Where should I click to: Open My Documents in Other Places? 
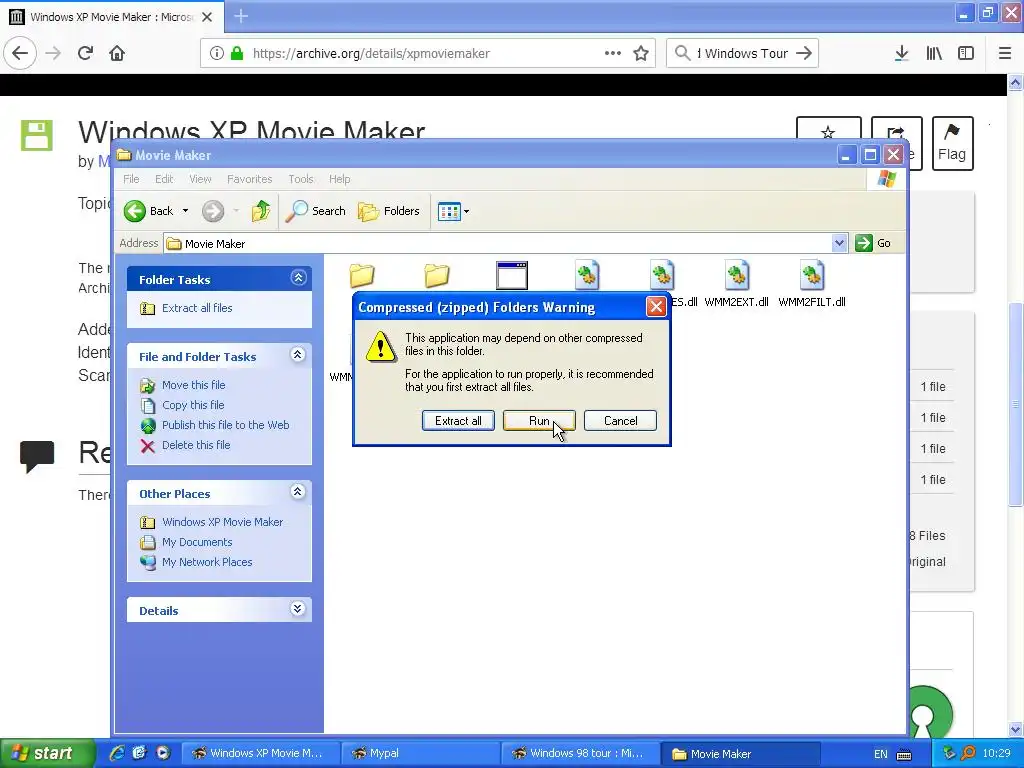click(197, 542)
